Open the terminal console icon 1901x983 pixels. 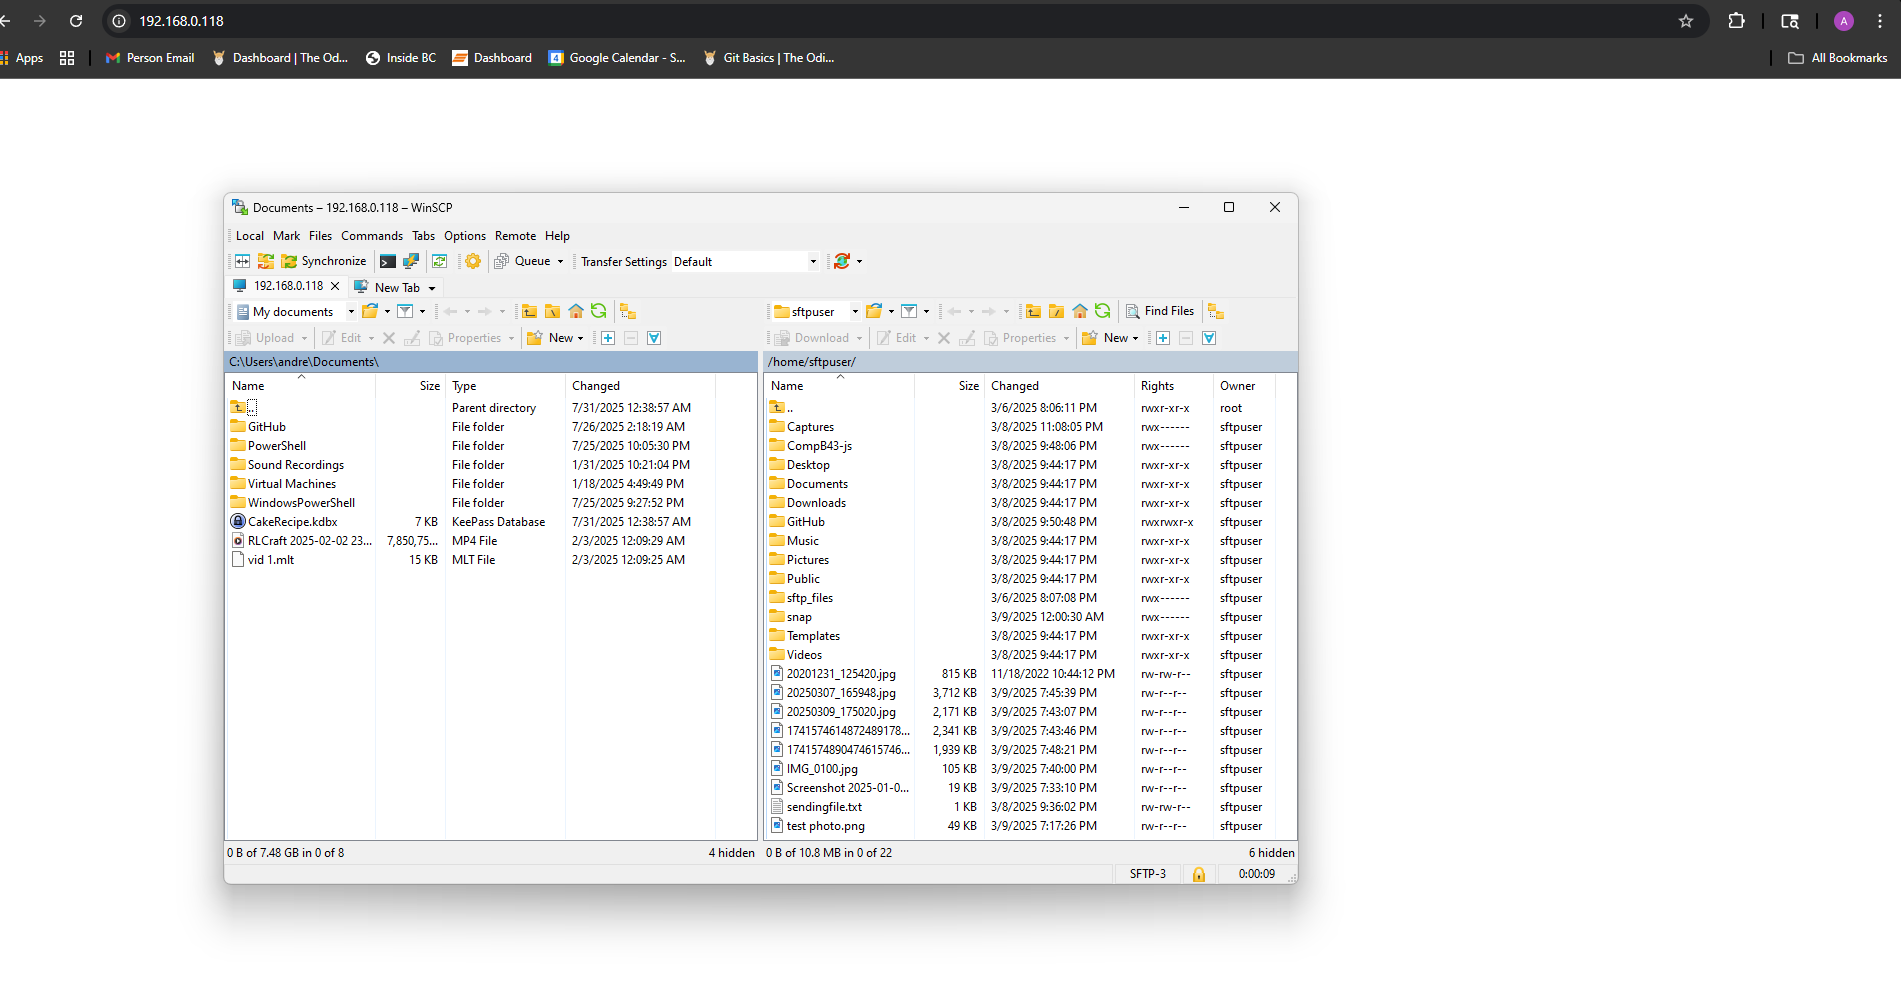coord(388,261)
